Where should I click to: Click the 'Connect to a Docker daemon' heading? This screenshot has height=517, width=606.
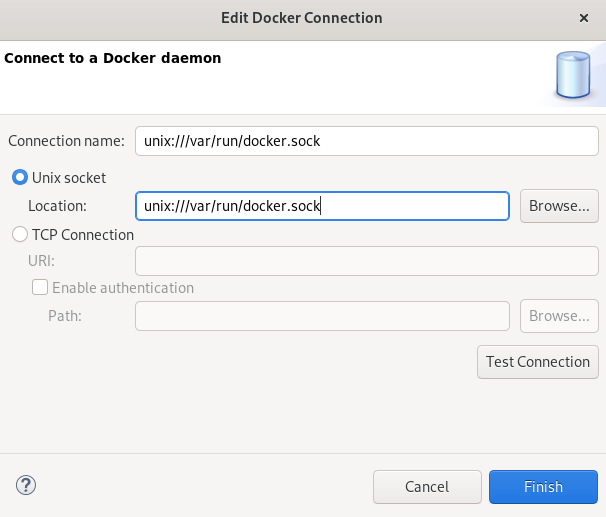pos(112,58)
